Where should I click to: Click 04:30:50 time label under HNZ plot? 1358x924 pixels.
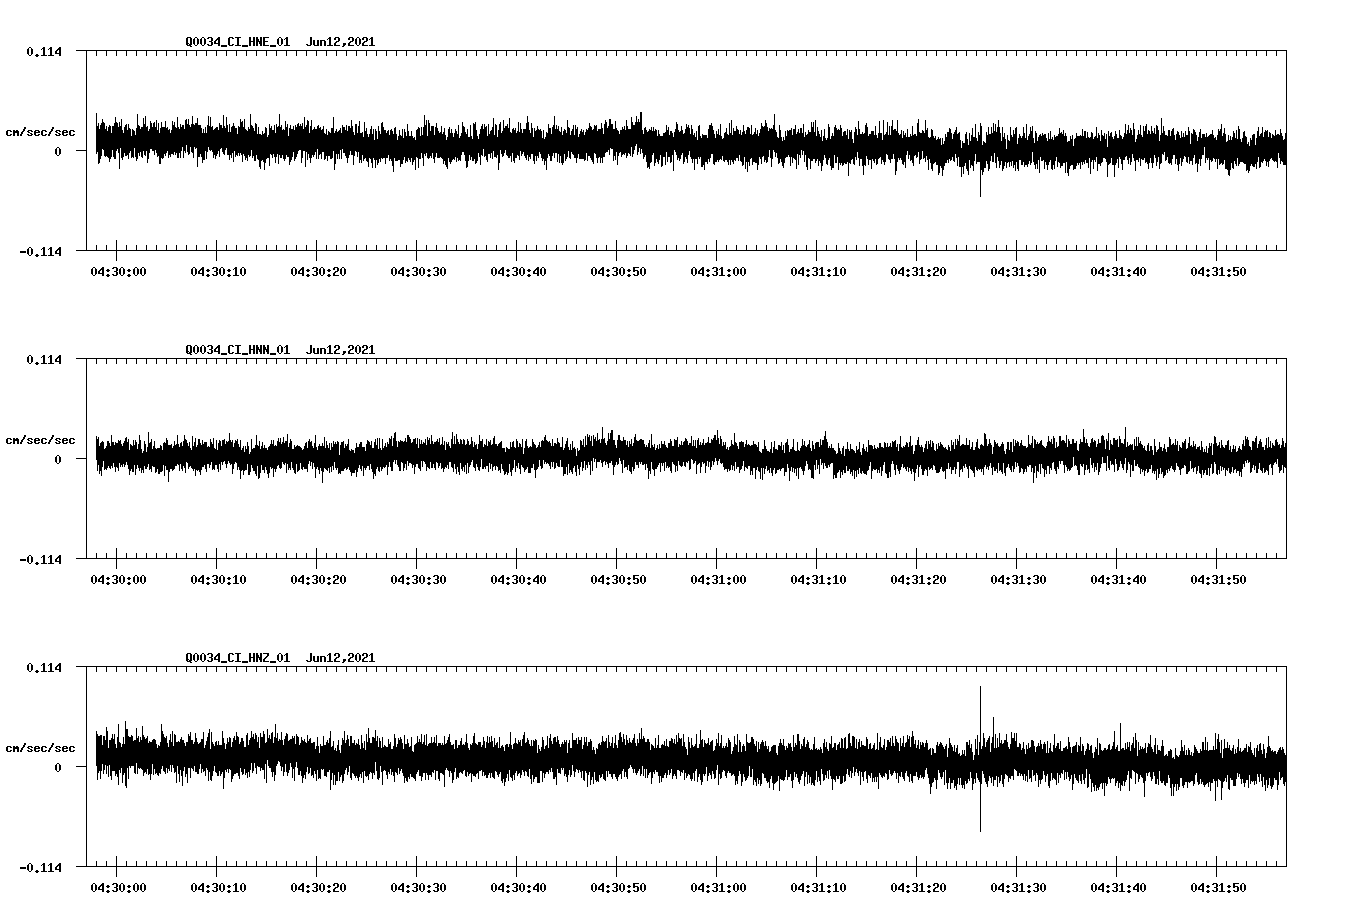(618, 888)
